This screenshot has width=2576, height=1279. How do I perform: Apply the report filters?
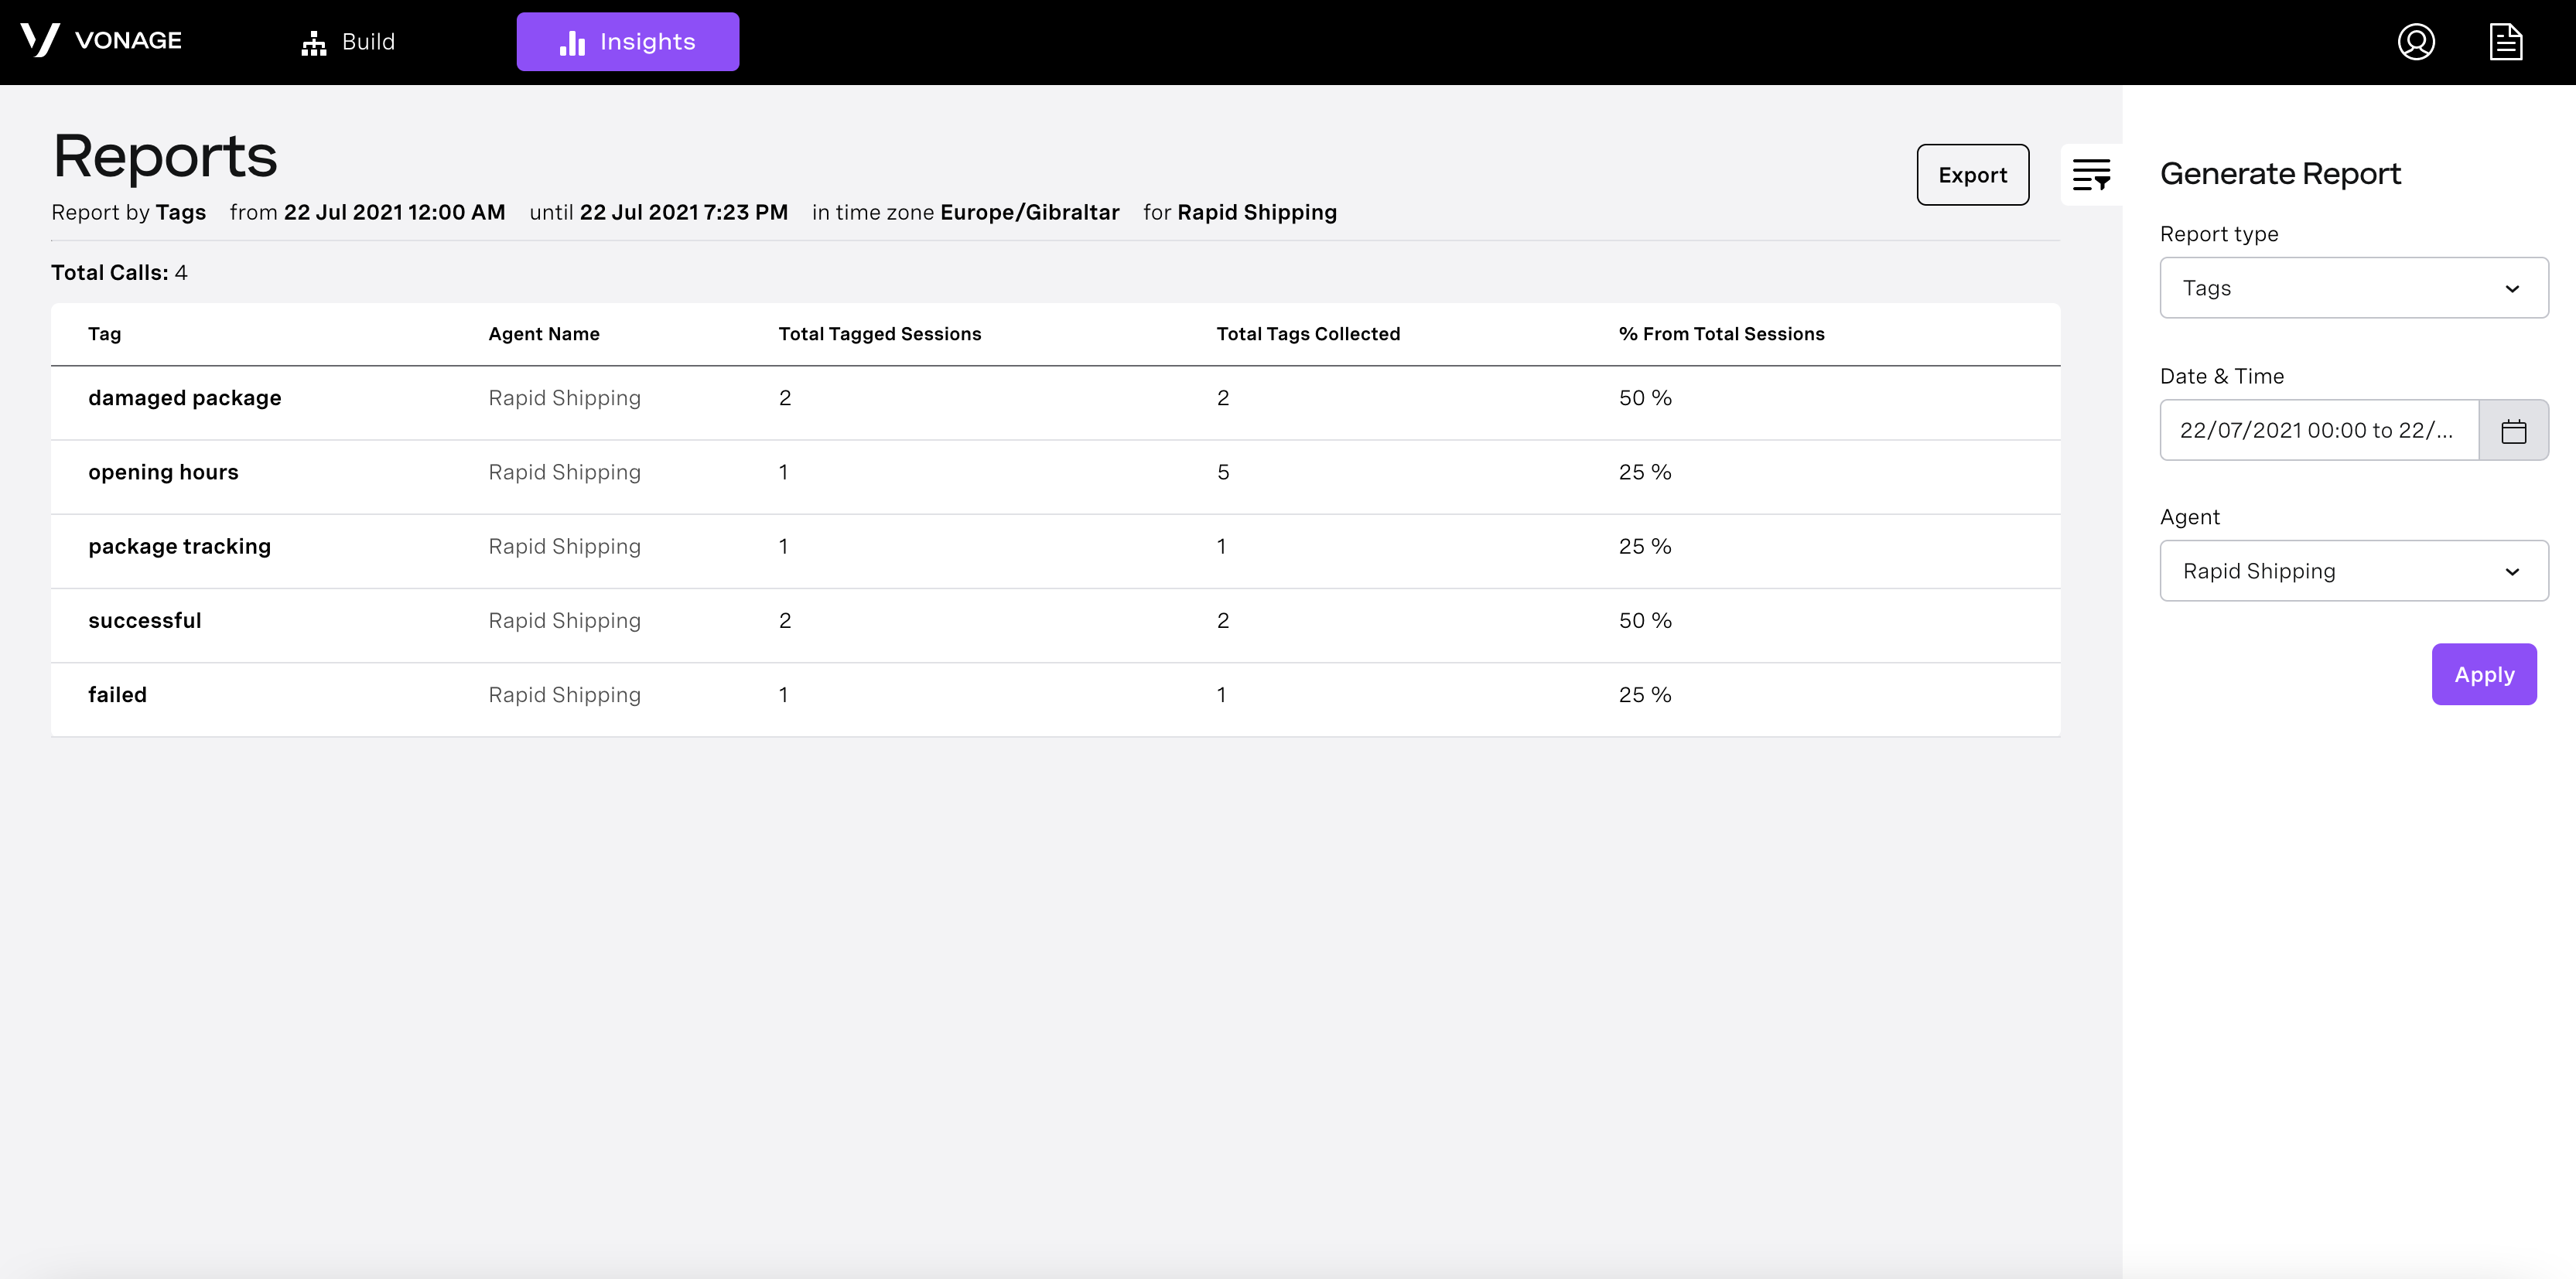pos(2484,674)
